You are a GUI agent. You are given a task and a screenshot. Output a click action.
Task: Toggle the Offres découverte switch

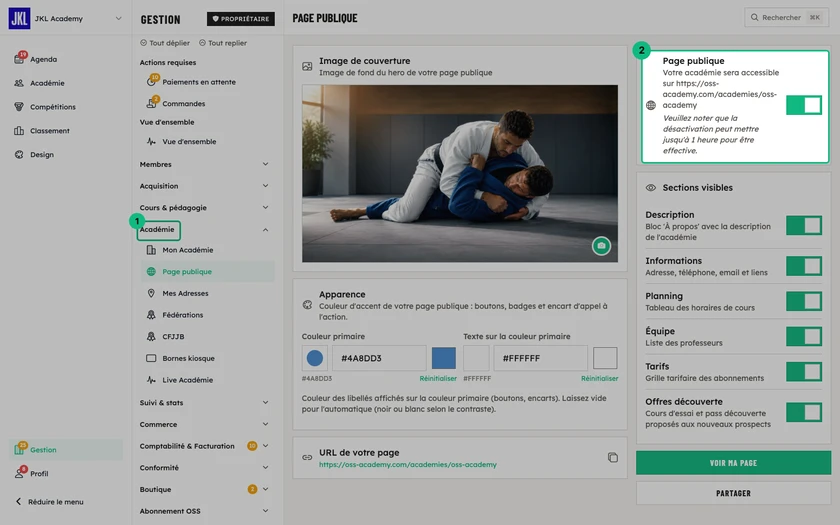pyautogui.click(x=804, y=412)
